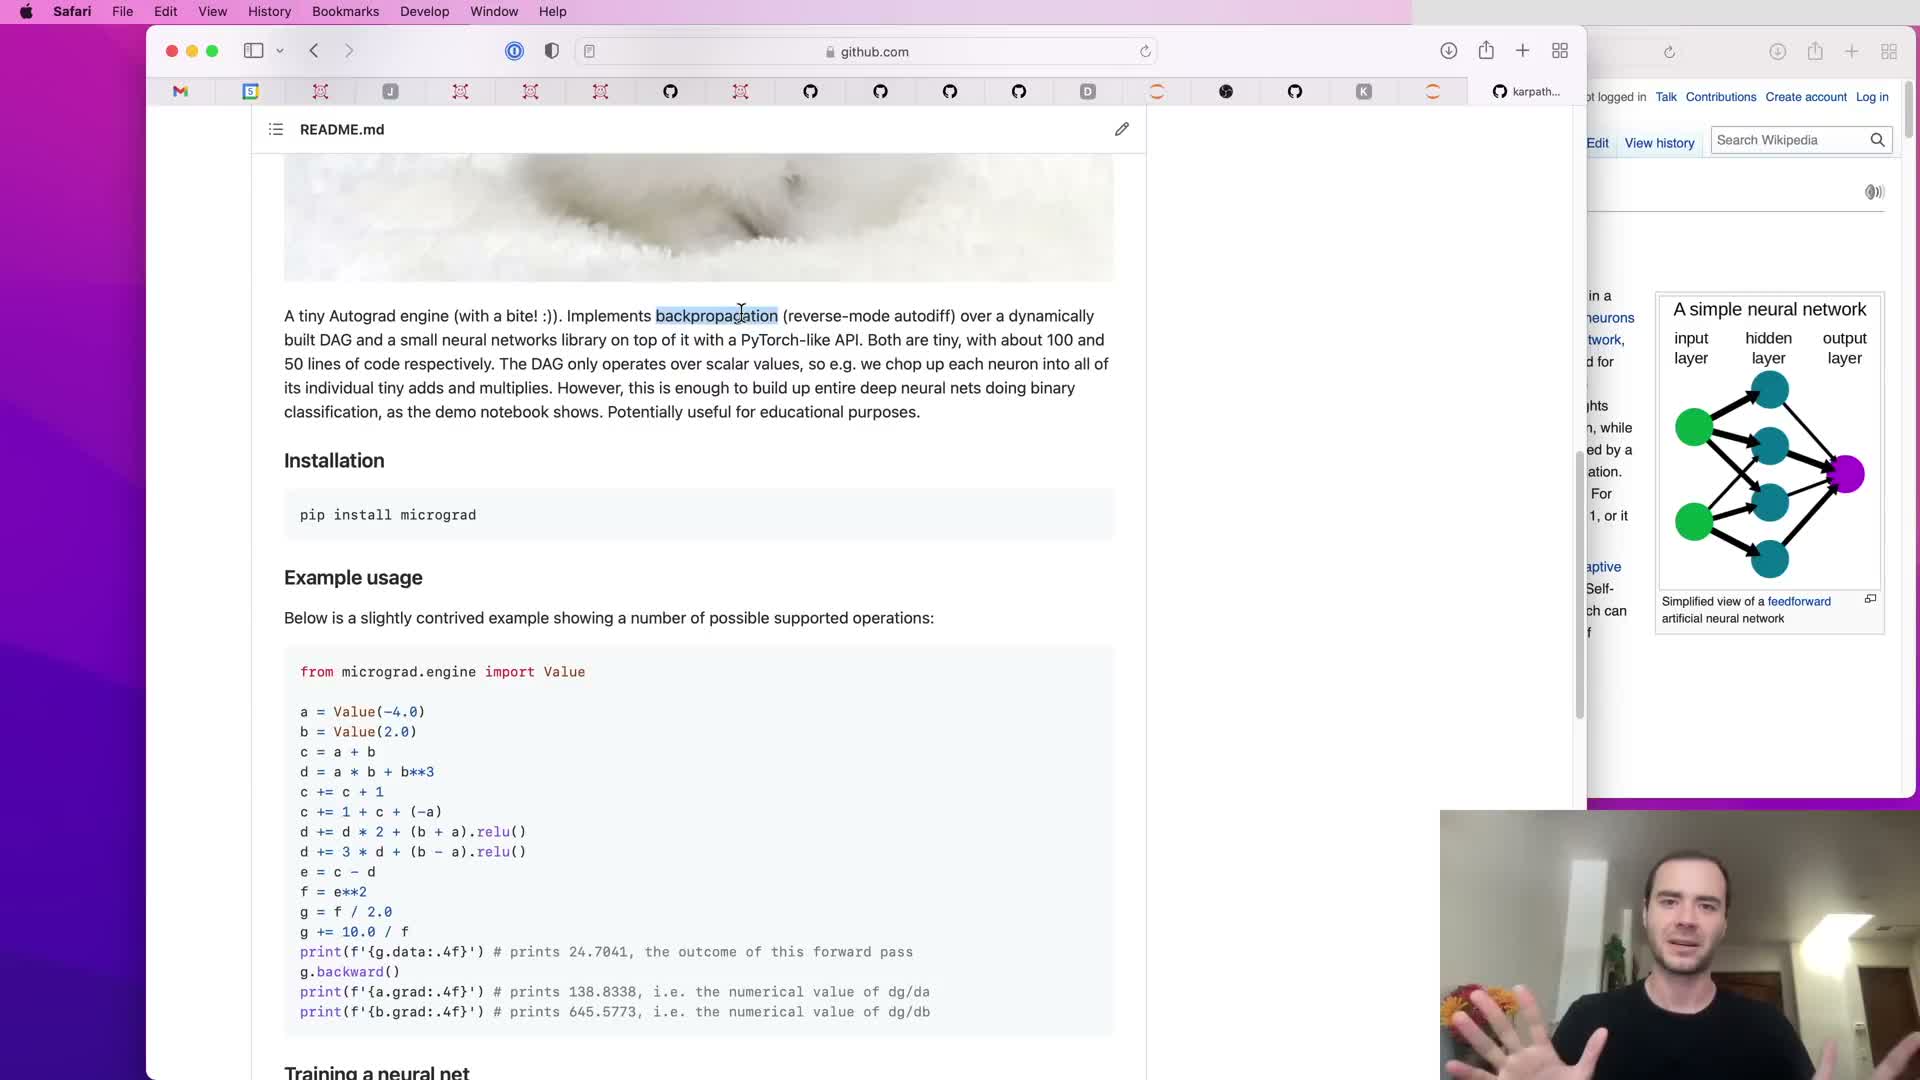
Task: Toggle Reader view in address bar
Action: coord(590,52)
